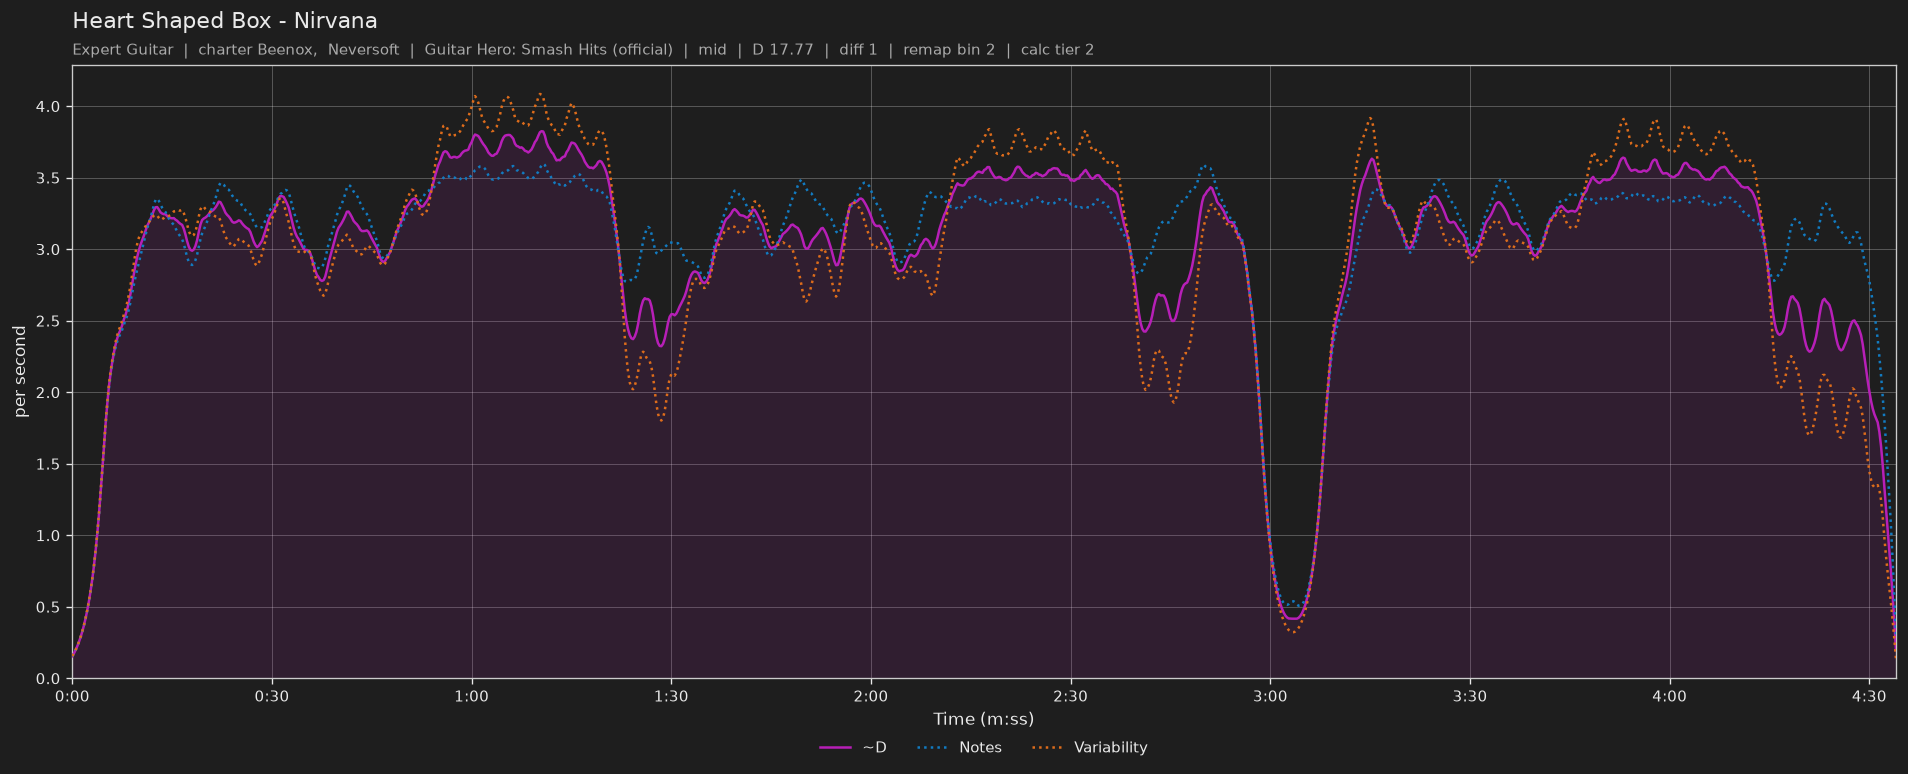Click the ~D legend entry
Screen dimensions: 1908x774
[x=853, y=747]
